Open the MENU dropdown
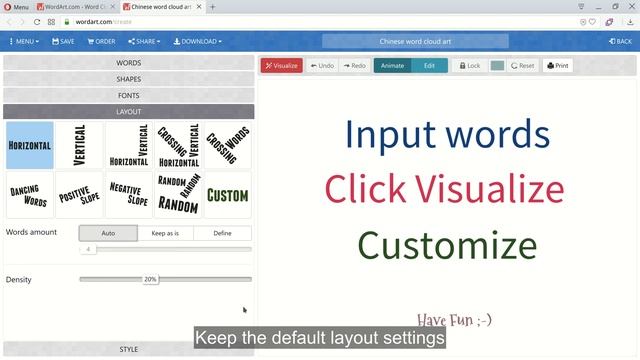This screenshot has height=360, width=640. tap(24, 41)
